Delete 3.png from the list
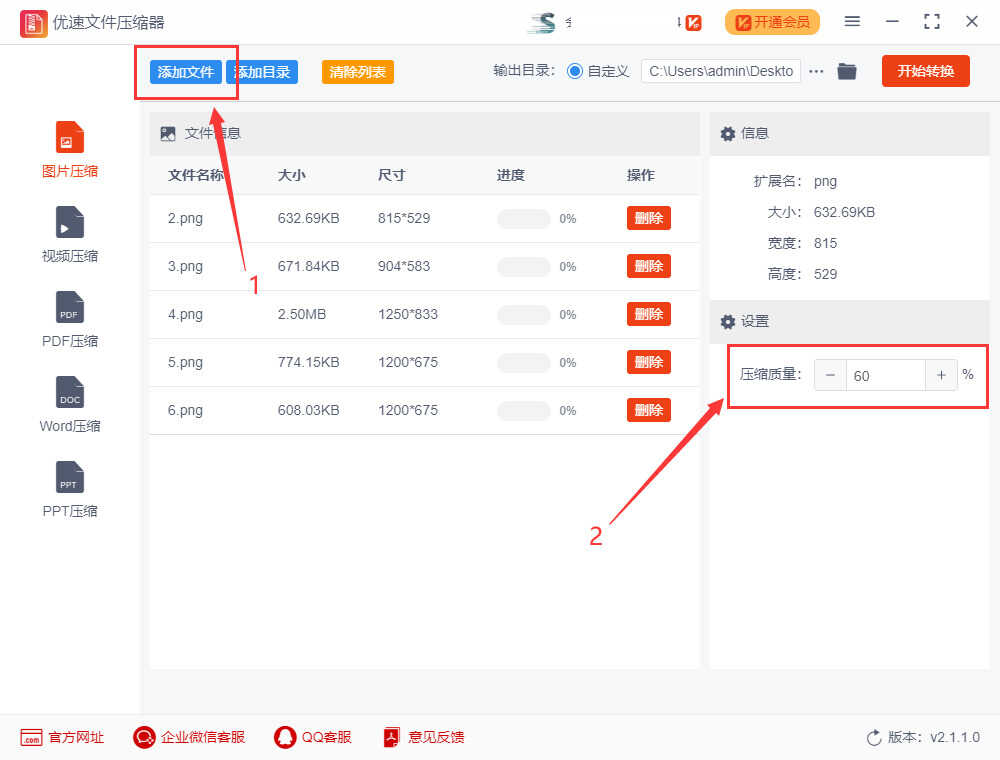The image size is (1000, 760). coord(649,266)
